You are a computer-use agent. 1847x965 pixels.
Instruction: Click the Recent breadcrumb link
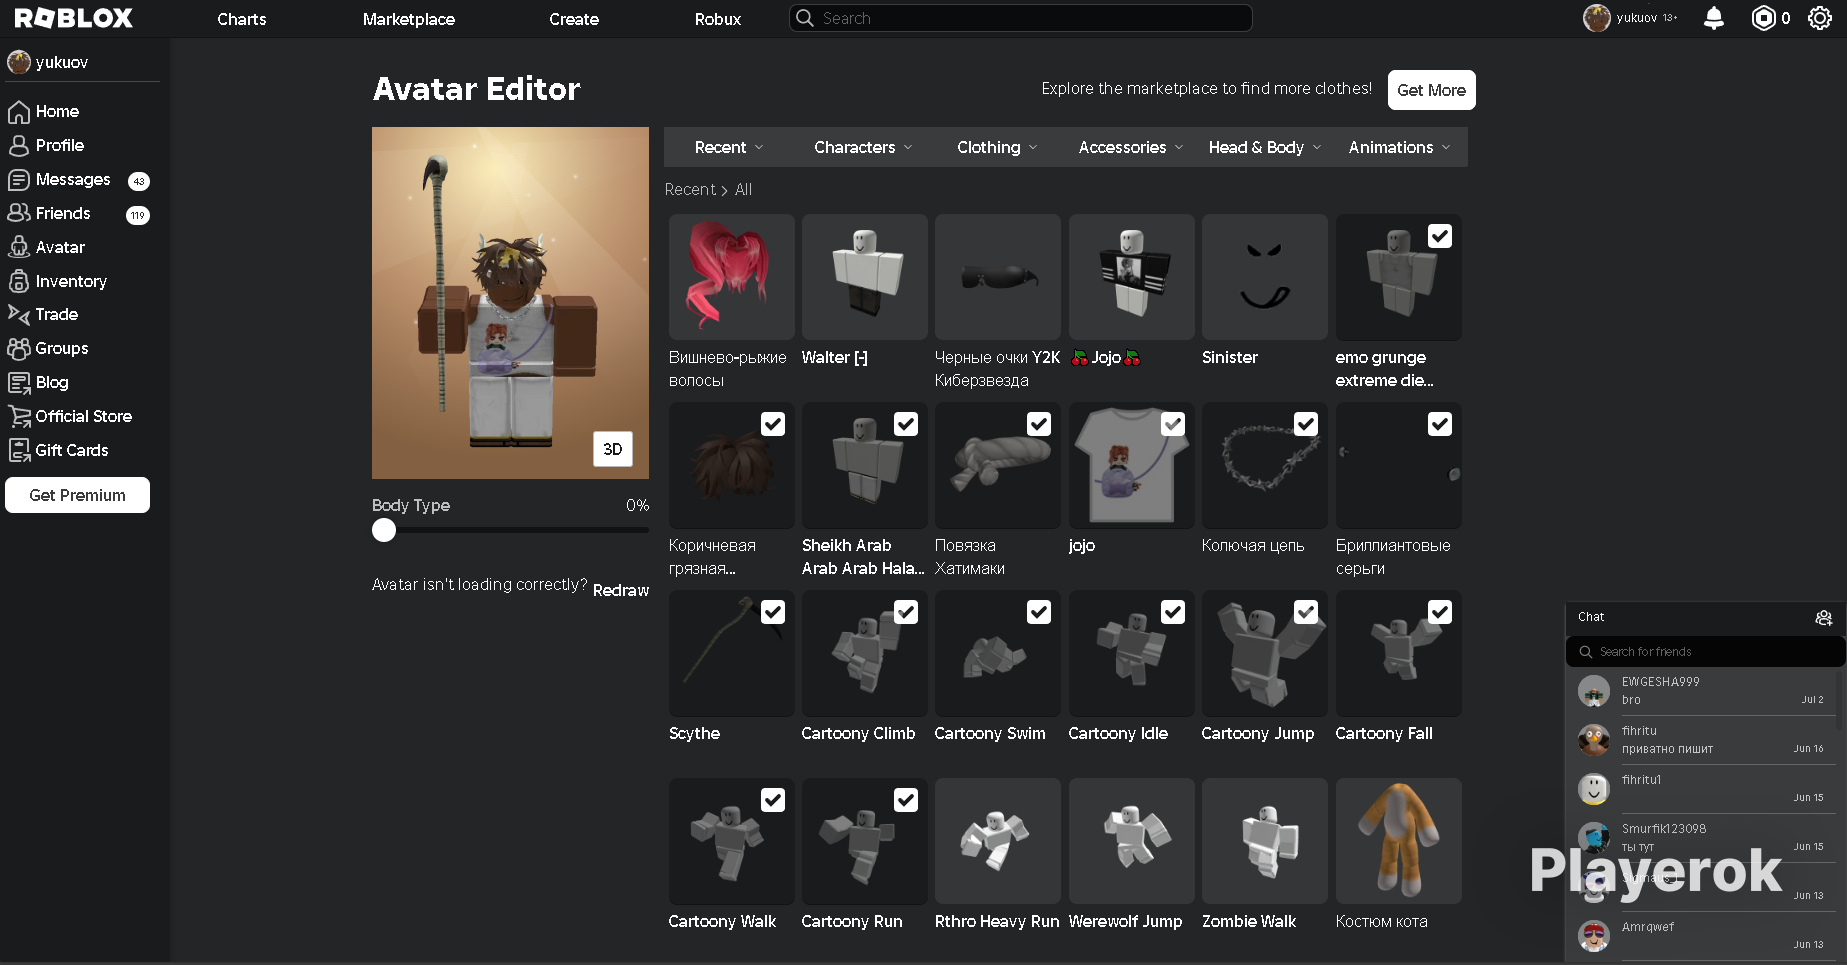pyautogui.click(x=690, y=190)
